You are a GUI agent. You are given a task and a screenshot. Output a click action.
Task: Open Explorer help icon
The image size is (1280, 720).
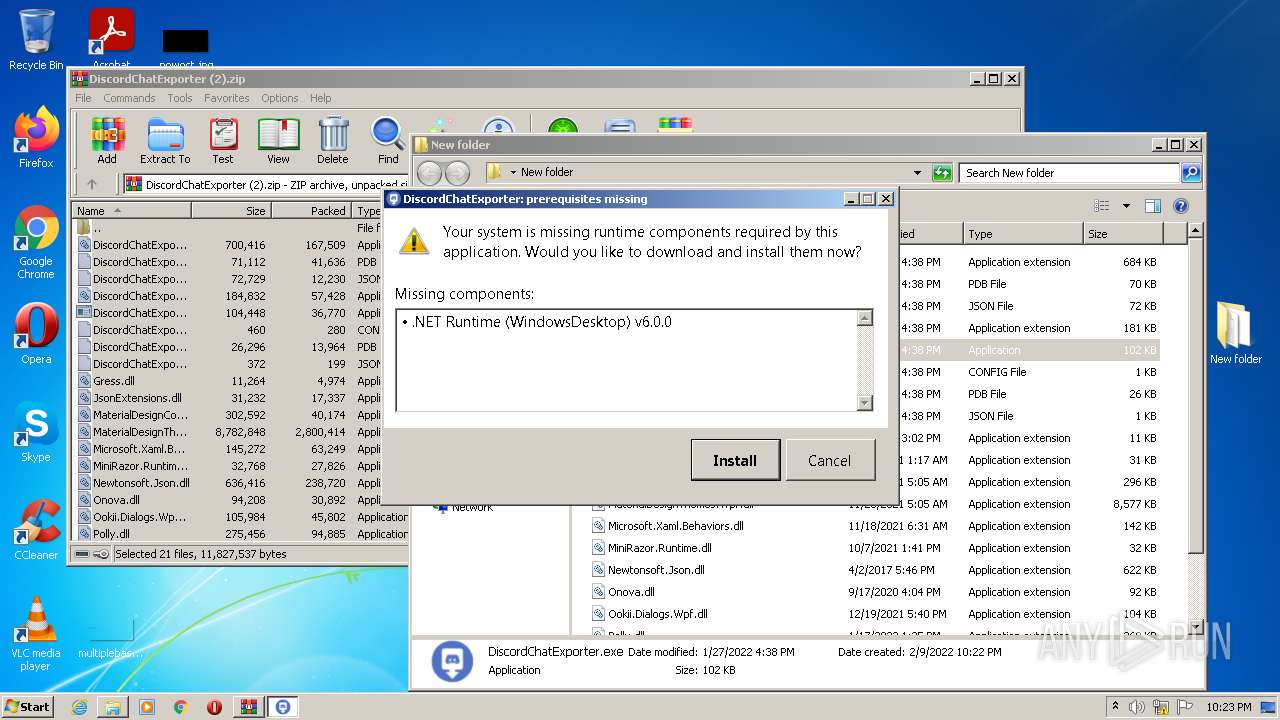[x=1180, y=206]
